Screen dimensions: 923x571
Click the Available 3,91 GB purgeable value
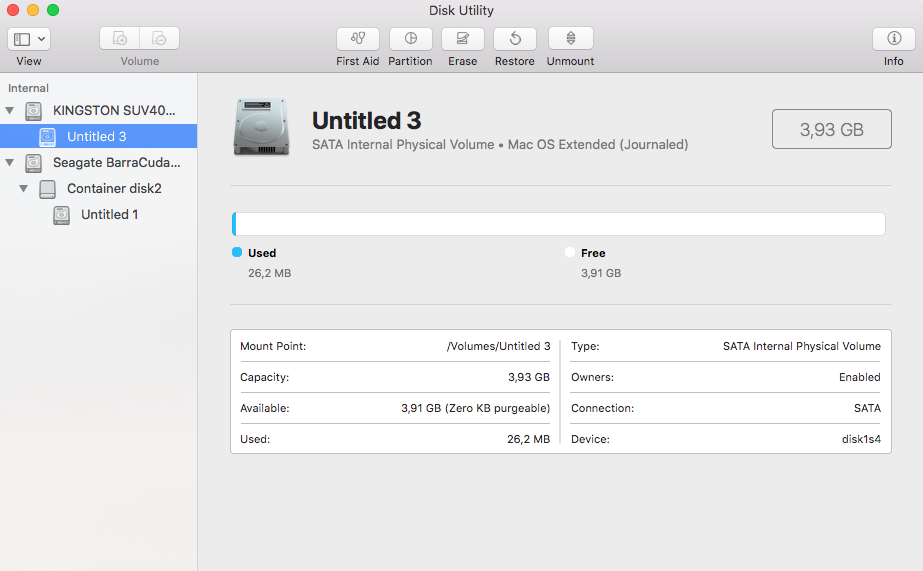click(x=476, y=408)
